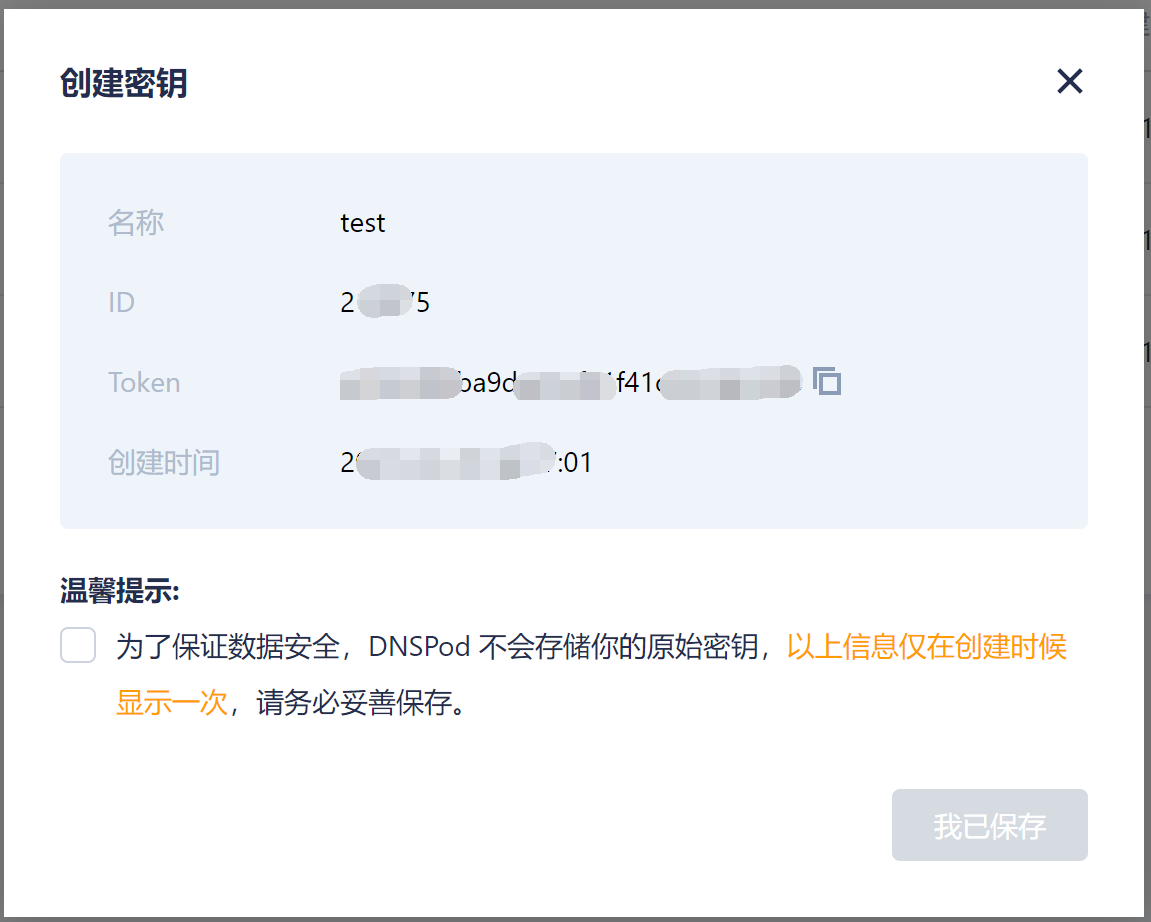Viewport: 1151px width, 922px height.
Task: Select the ID value in the details panel
Action: [385, 302]
